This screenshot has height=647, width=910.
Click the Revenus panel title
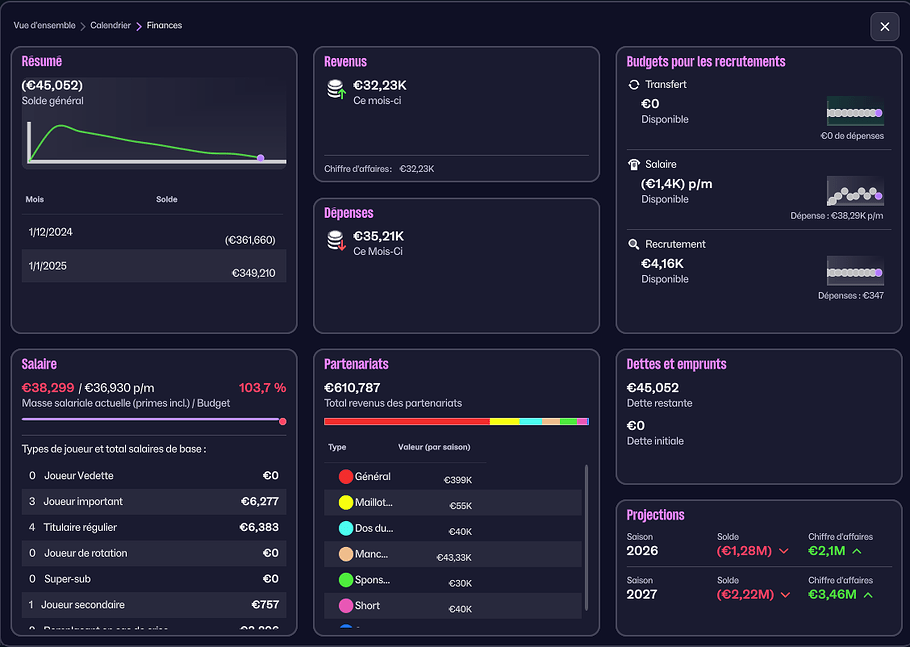coord(345,62)
